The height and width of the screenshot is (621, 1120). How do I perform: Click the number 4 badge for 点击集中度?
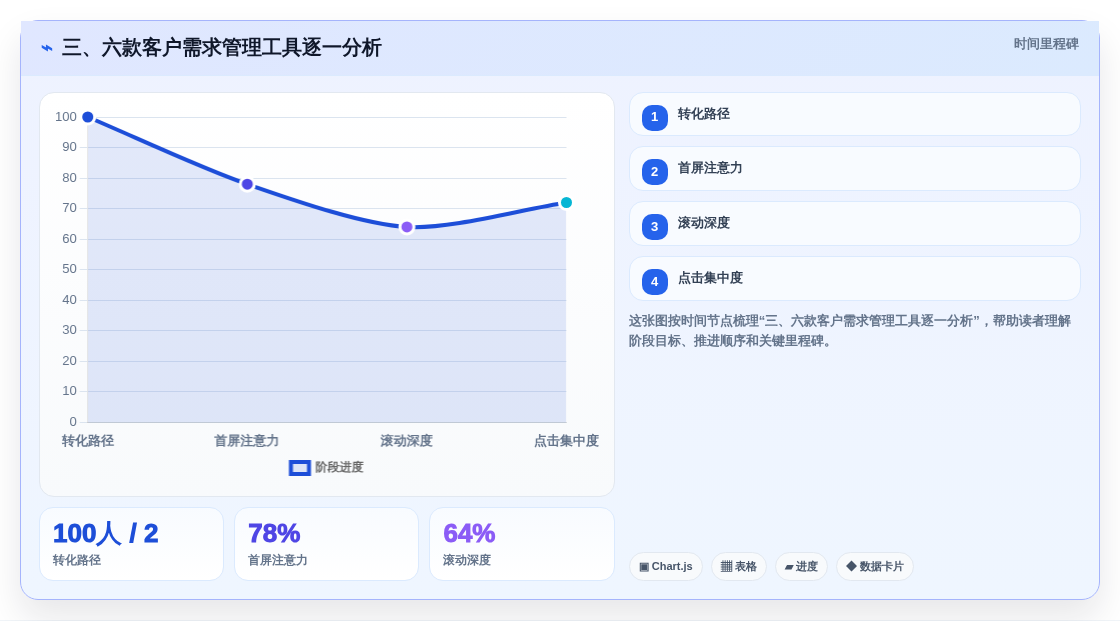654,282
